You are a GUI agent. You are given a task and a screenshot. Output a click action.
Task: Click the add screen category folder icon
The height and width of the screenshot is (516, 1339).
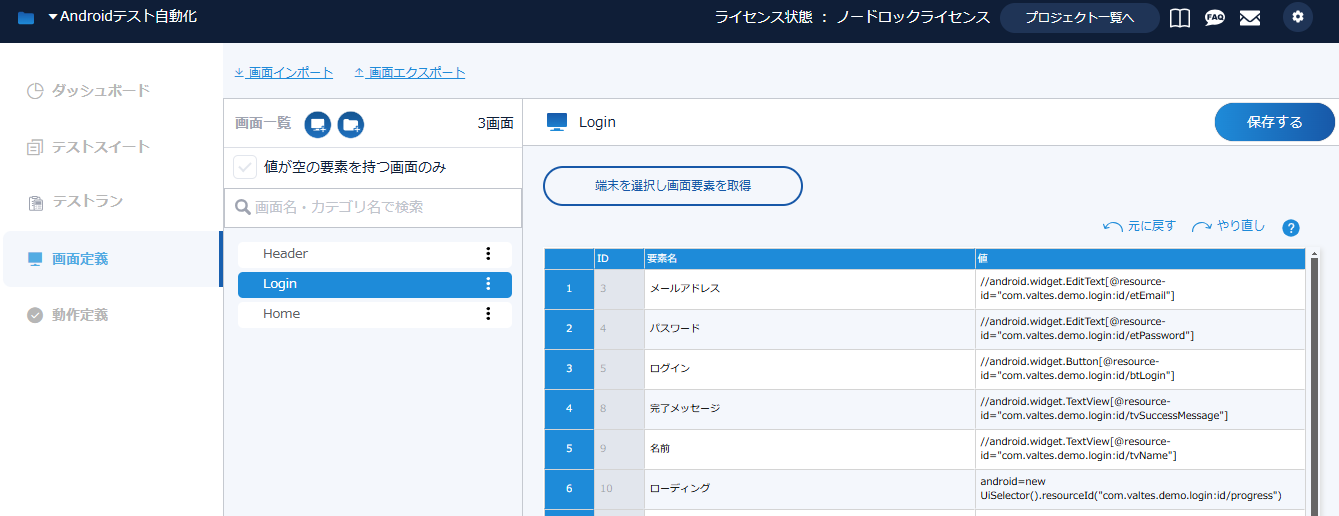coord(351,124)
